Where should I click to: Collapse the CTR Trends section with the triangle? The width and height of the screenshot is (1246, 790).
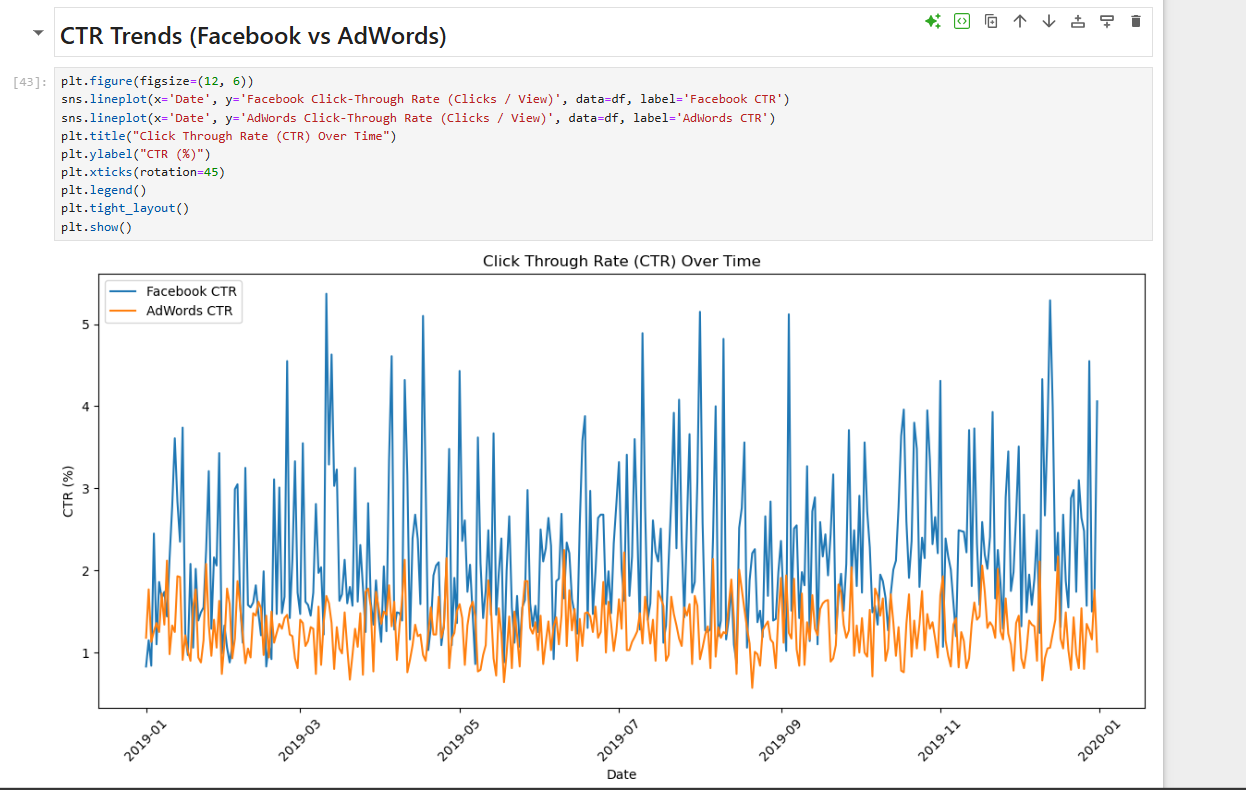(x=37, y=31)
